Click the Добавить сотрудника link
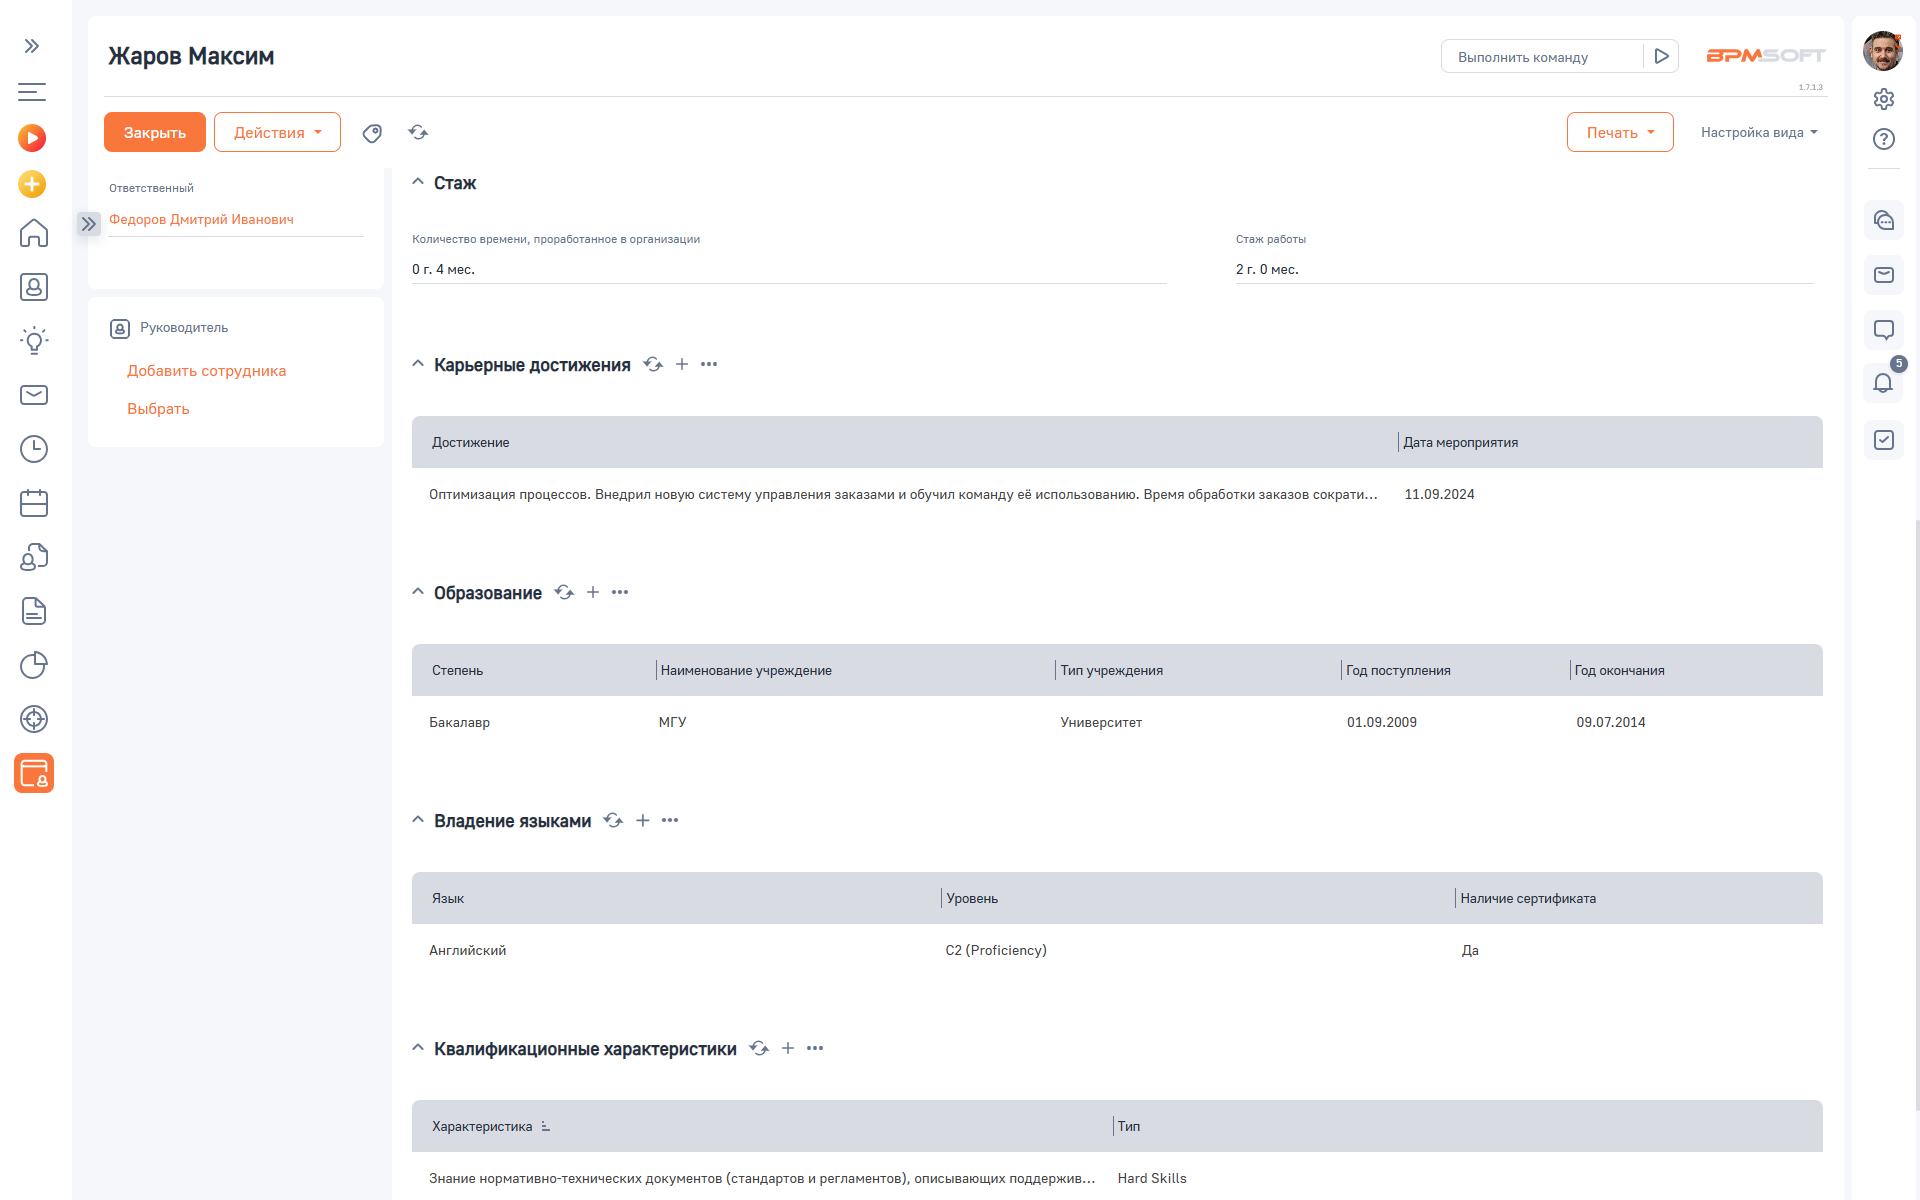 [206, 371]
